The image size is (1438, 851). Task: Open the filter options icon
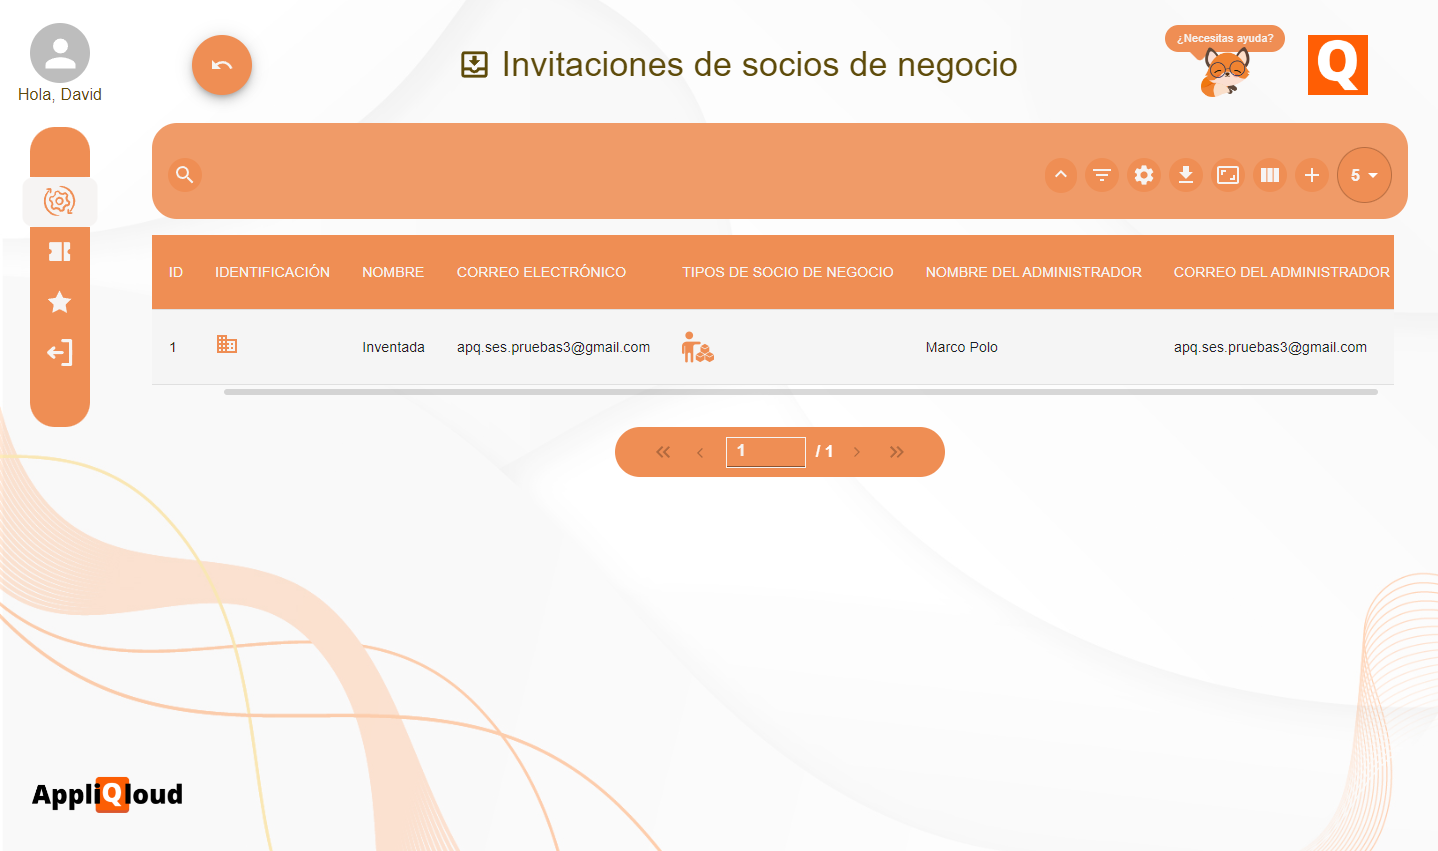click(1102, 174)
